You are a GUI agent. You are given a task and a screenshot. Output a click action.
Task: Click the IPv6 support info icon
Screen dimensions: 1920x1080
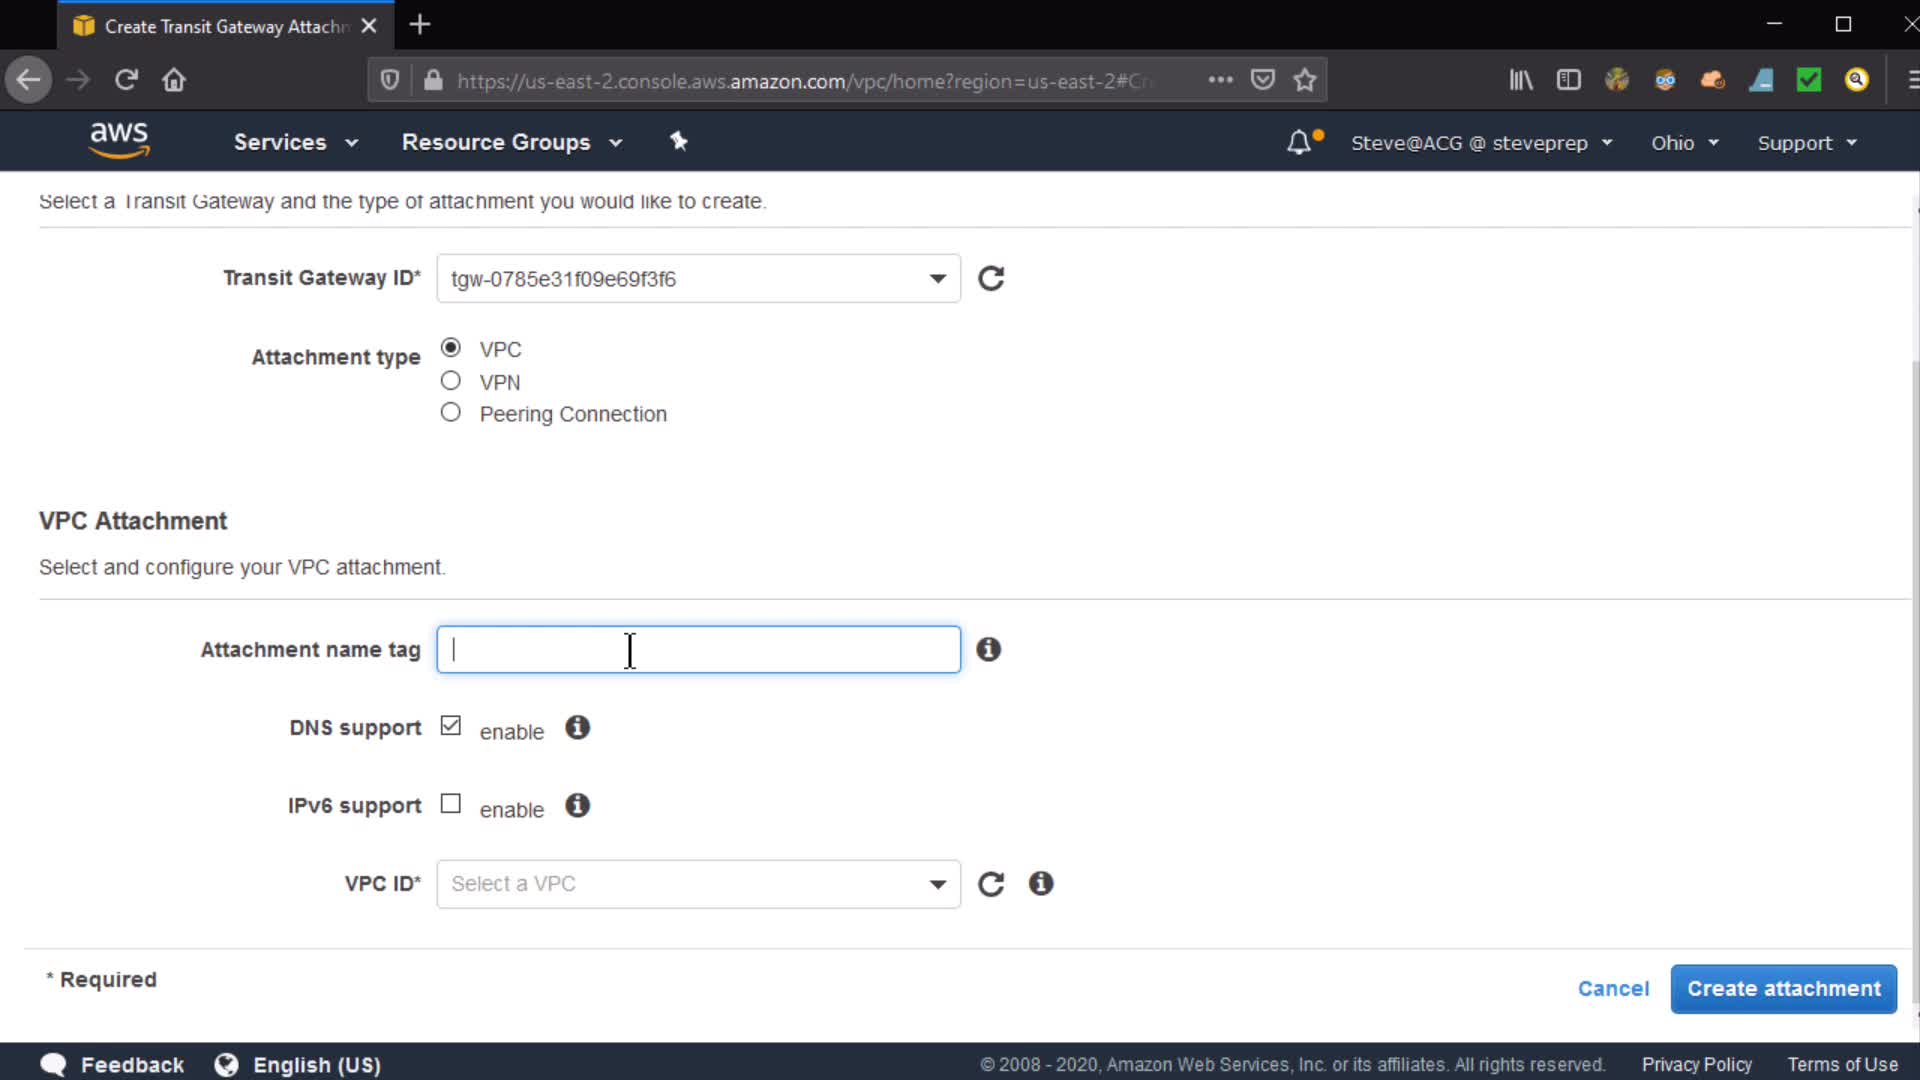(x=577, y=806)
